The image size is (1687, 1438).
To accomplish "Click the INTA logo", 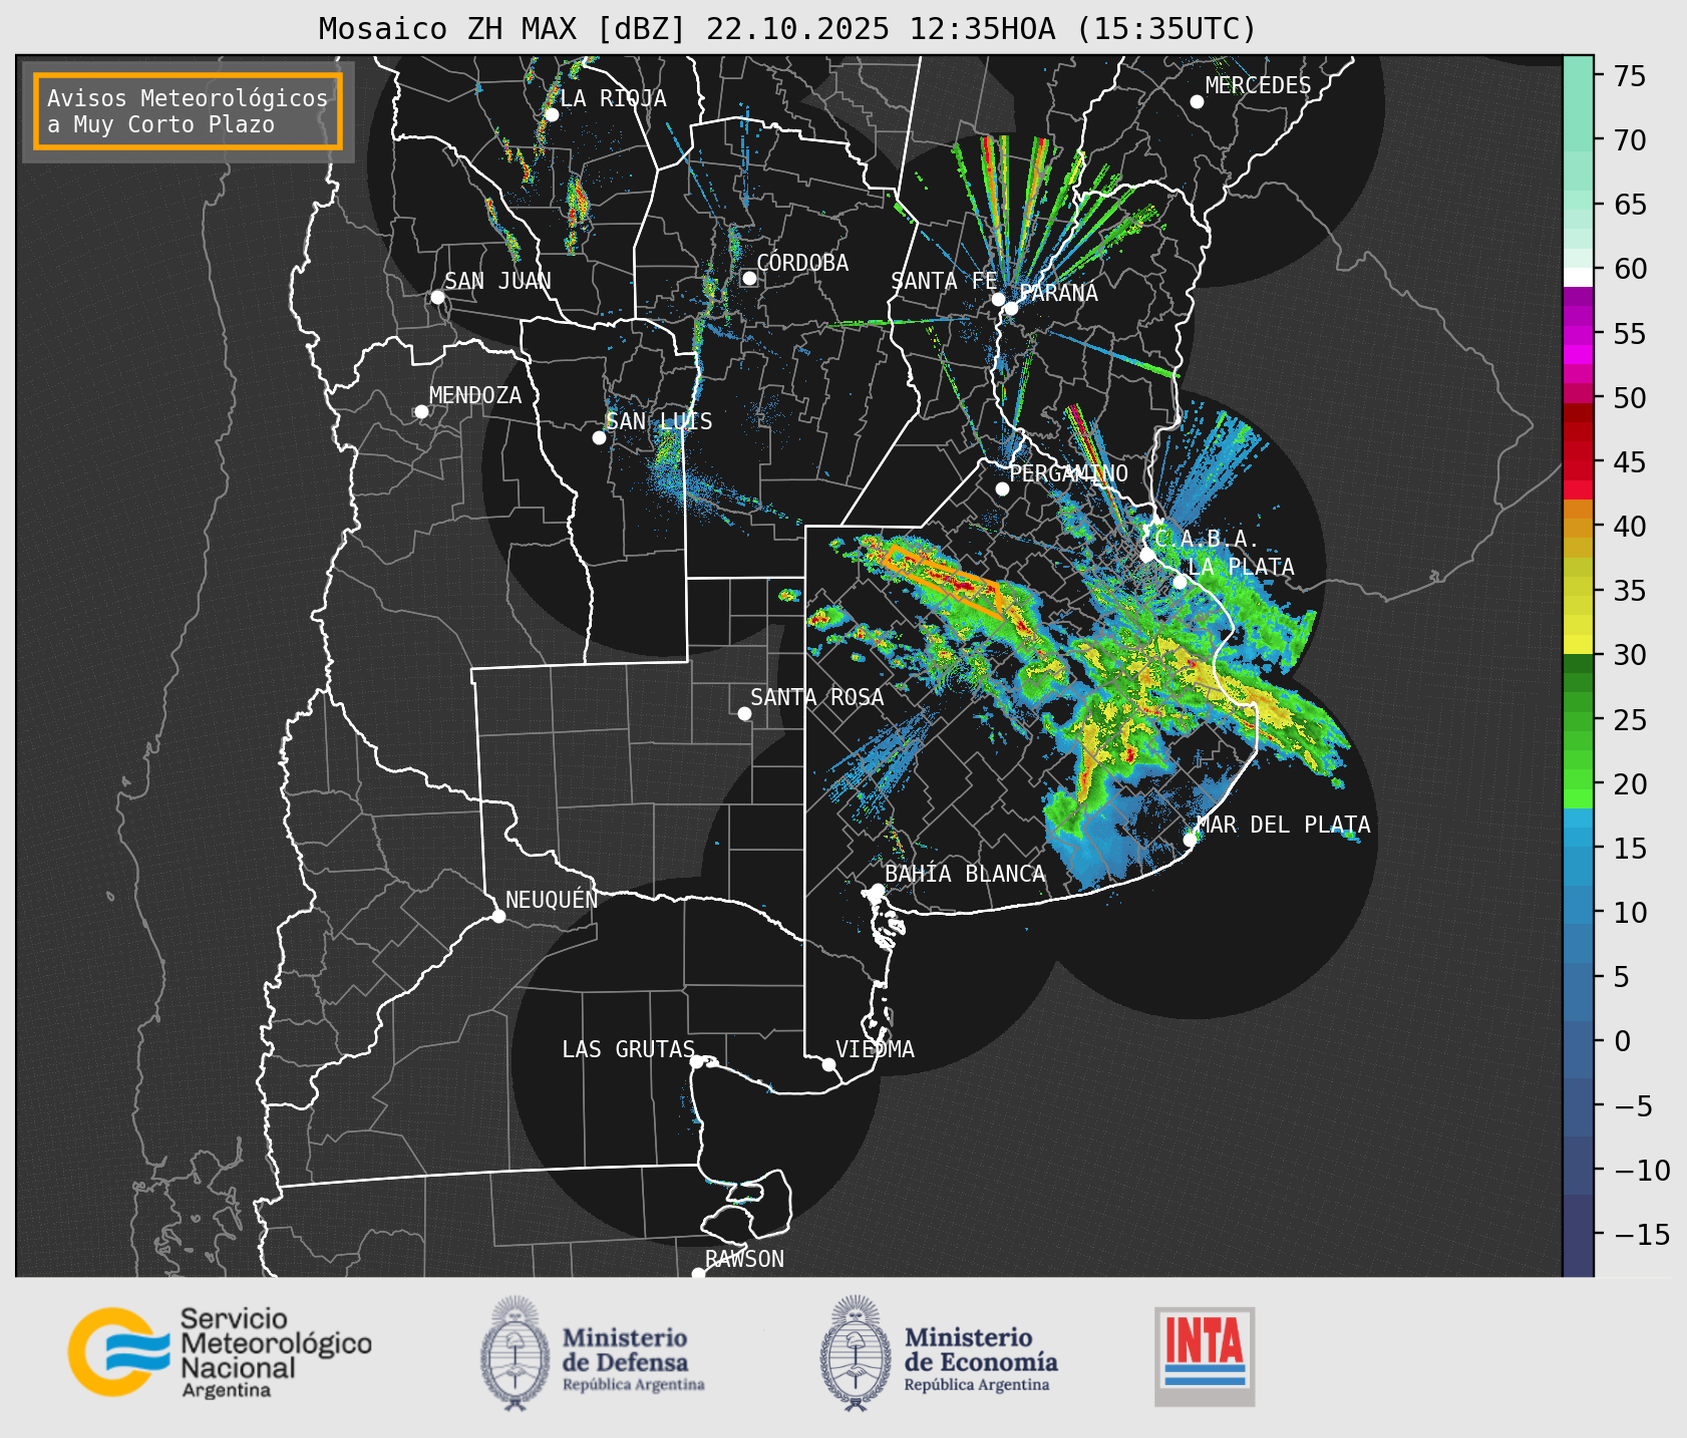I will pos(1205,1356).
